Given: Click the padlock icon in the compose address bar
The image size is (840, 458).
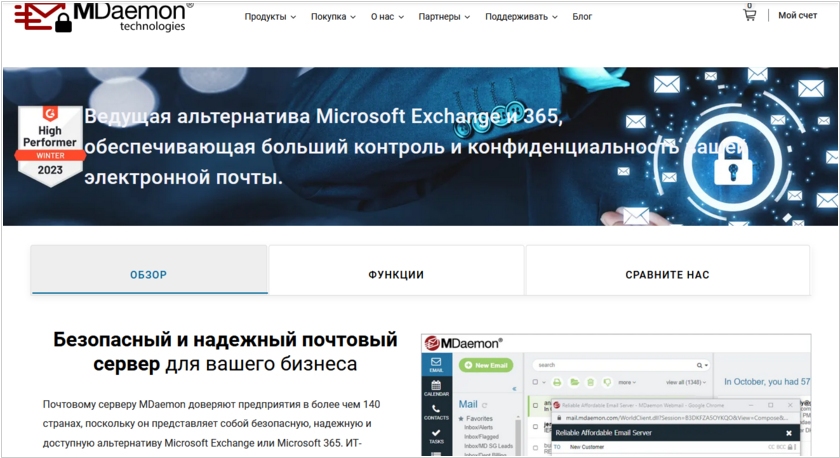Looking at the screenshot, I should [x=559, y=418].
